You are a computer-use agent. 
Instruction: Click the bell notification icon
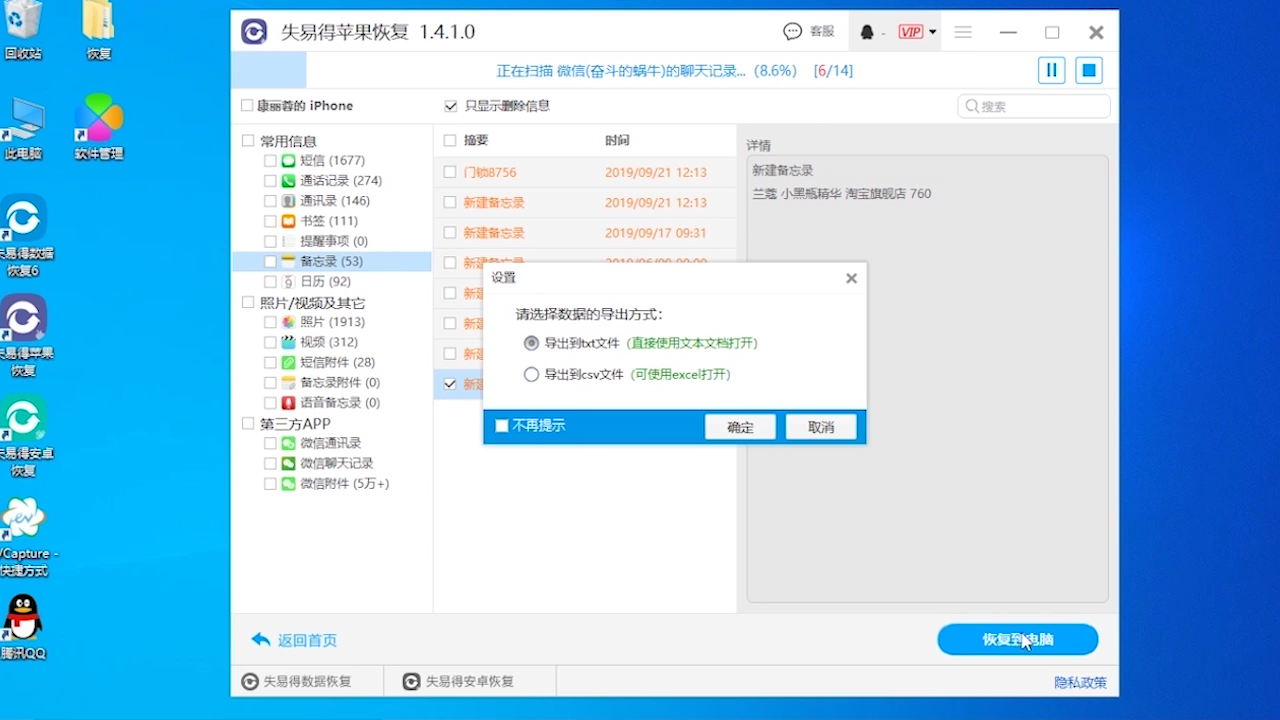867,32
